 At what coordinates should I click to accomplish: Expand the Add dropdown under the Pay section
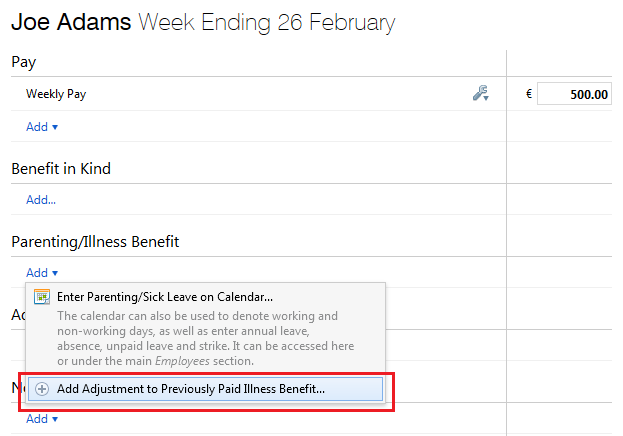pos(42,127)
